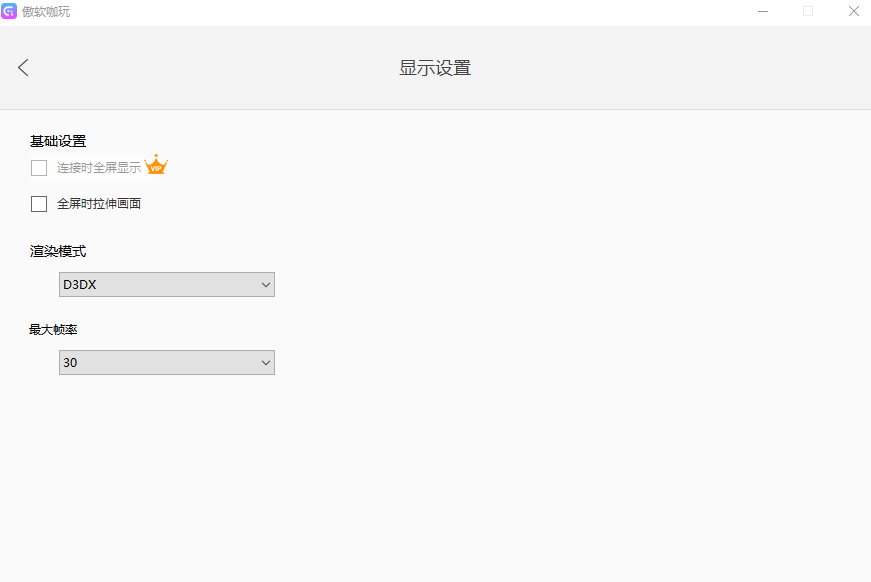Screen dimensions: 871x582
Task: Click the 傲软咖玩 title bar label
Action: tap(45, 11)
